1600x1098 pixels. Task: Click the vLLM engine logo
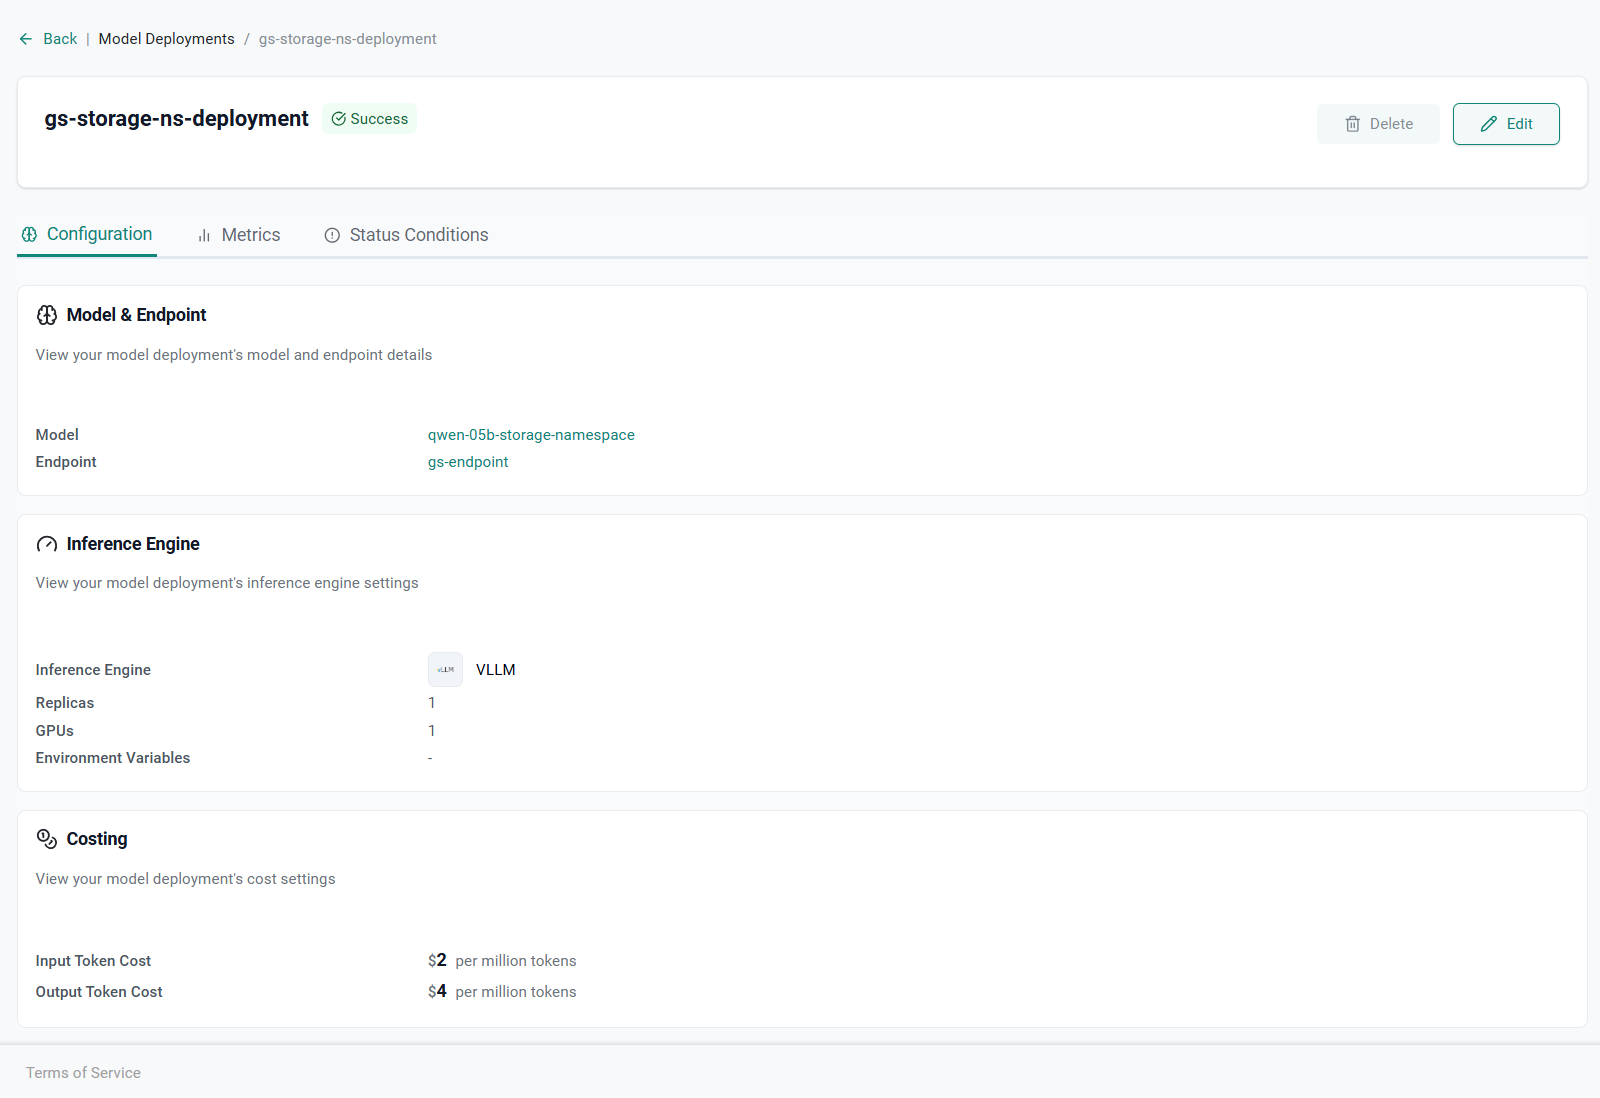[x=446, y=670]
